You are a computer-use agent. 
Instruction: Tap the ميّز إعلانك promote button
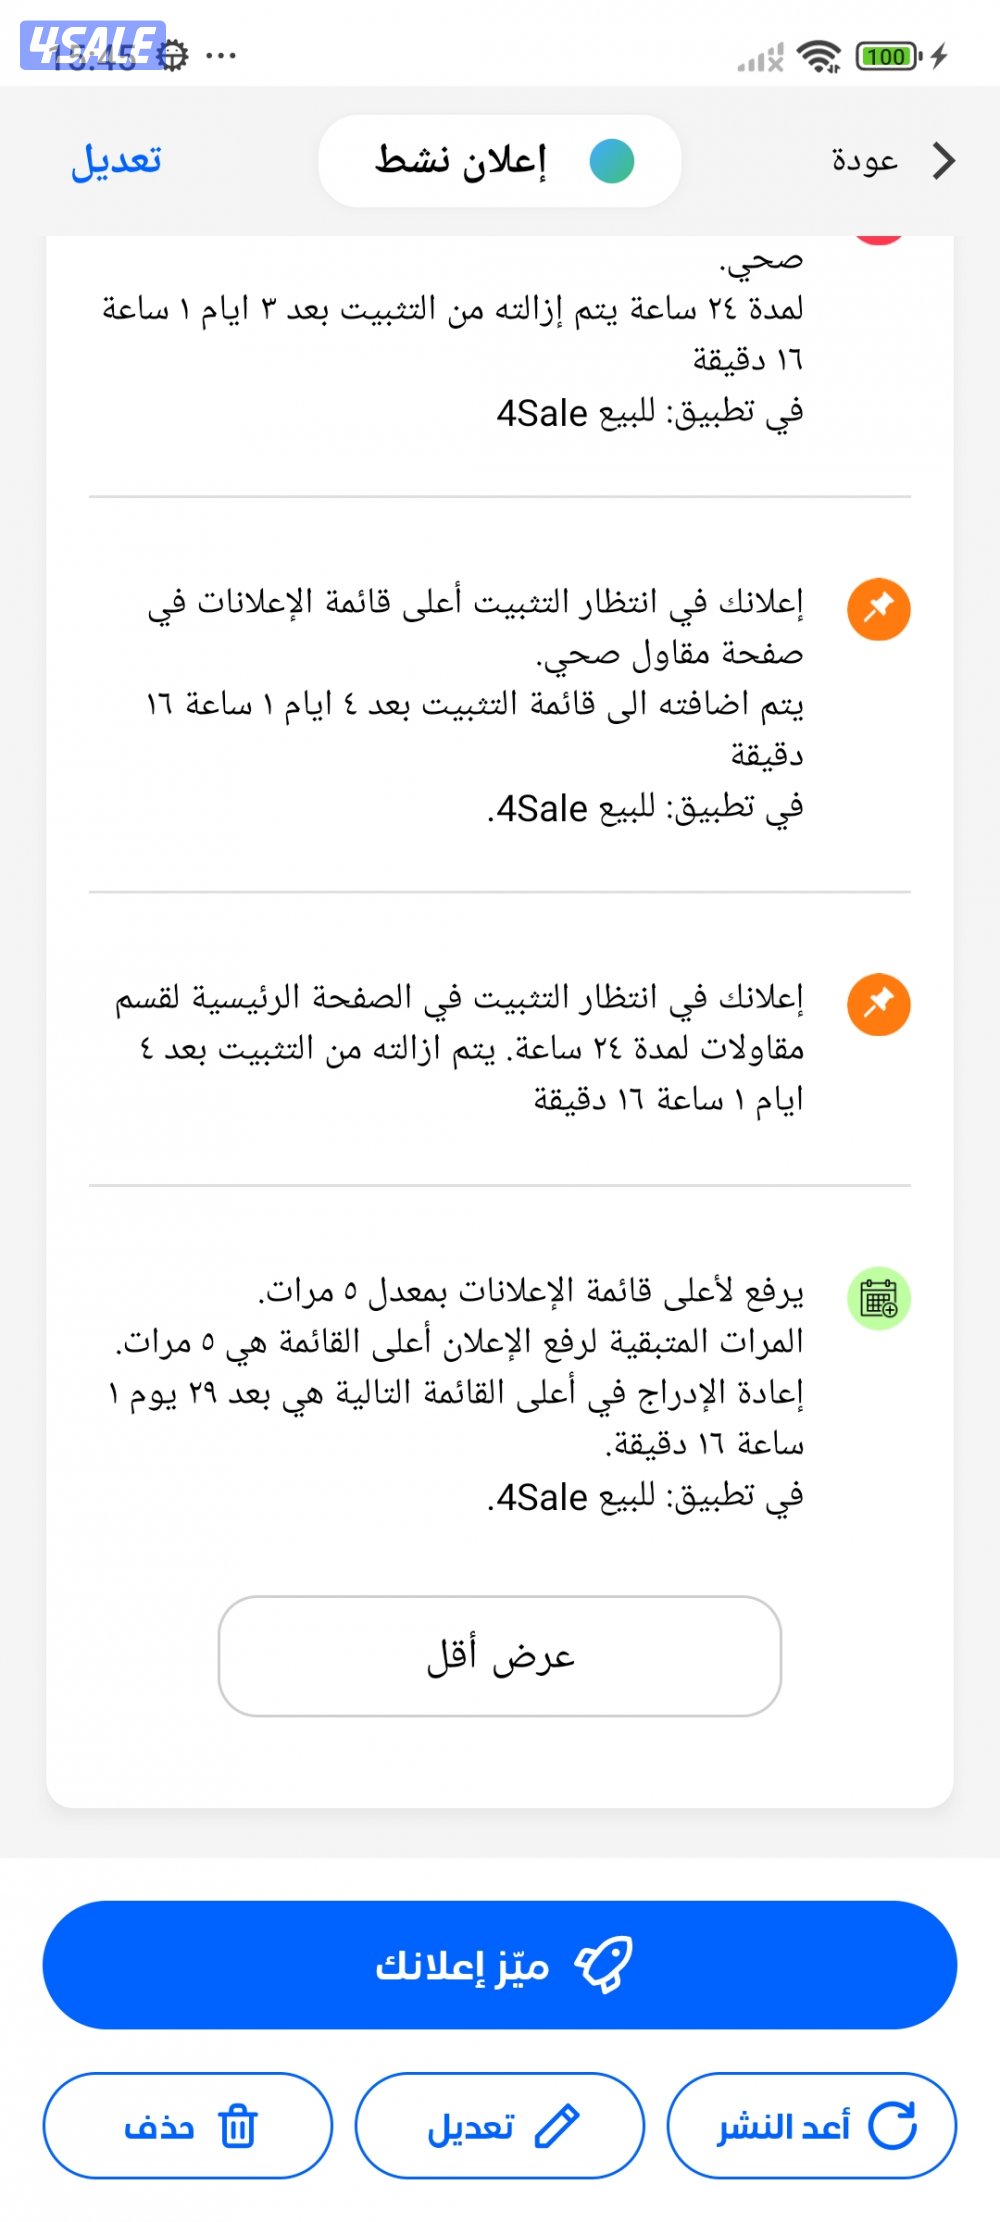(500, 1965)
